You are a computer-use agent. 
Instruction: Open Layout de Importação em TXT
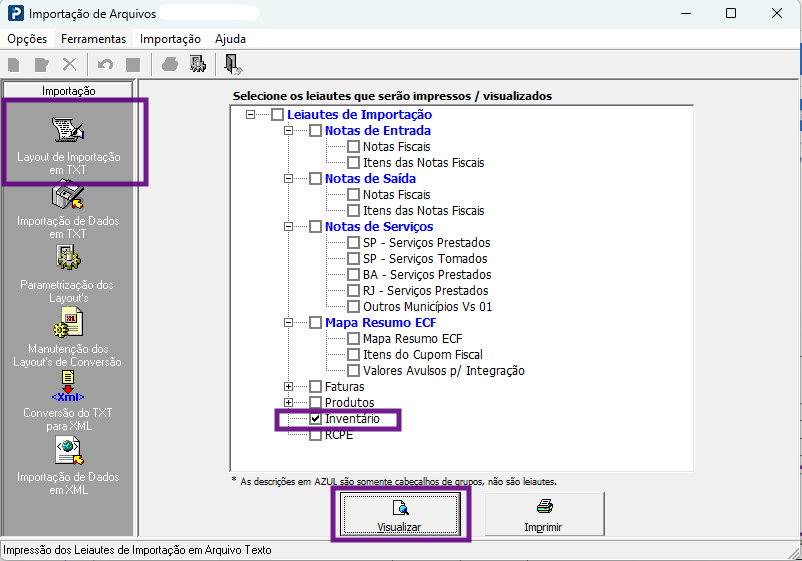pos(69,145)
